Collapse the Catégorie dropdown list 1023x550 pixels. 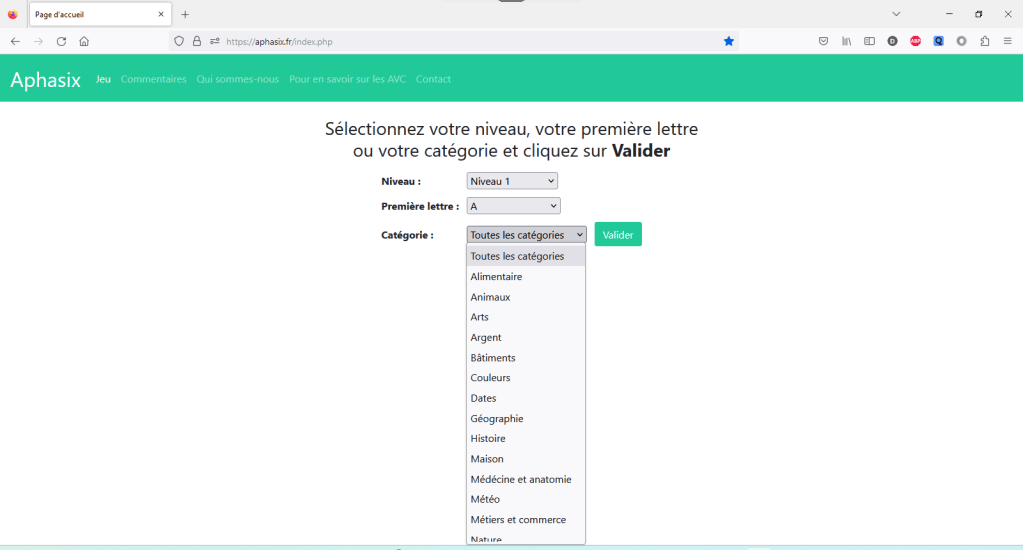[x=526, y=235]
